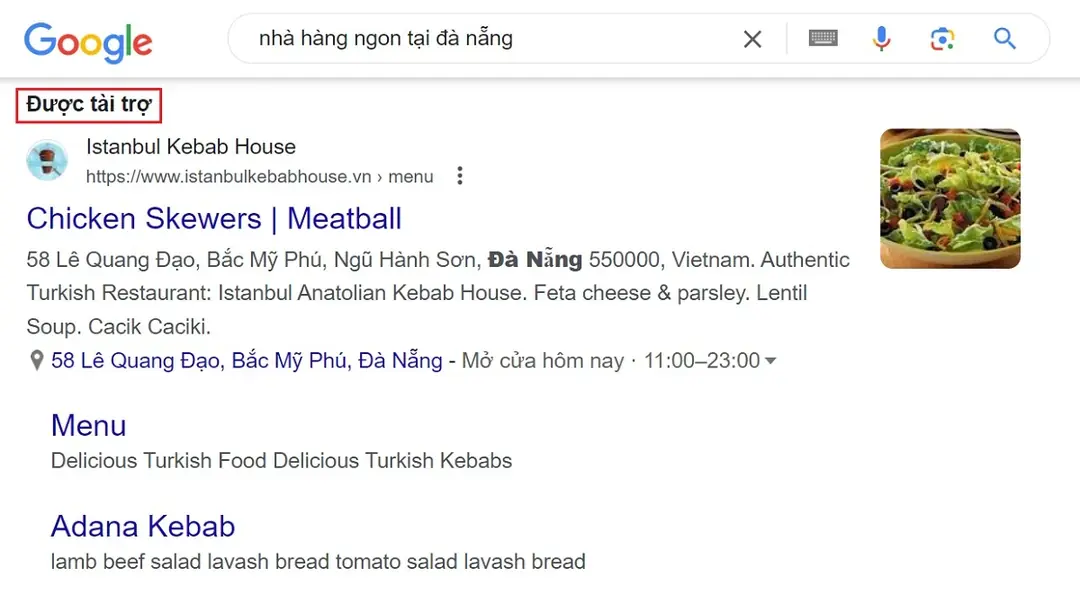Open the Chicken Skewers | Meatball result

(x=214, y=219)
